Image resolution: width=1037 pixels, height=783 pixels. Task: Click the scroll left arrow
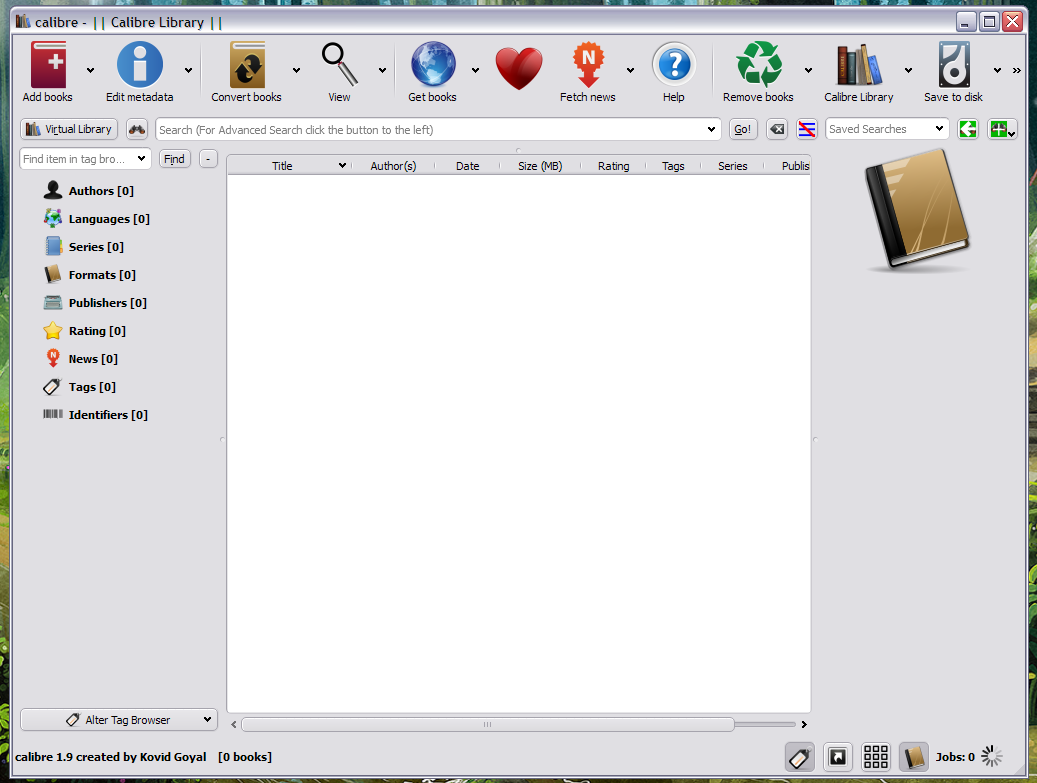click(x=233, y=725)
